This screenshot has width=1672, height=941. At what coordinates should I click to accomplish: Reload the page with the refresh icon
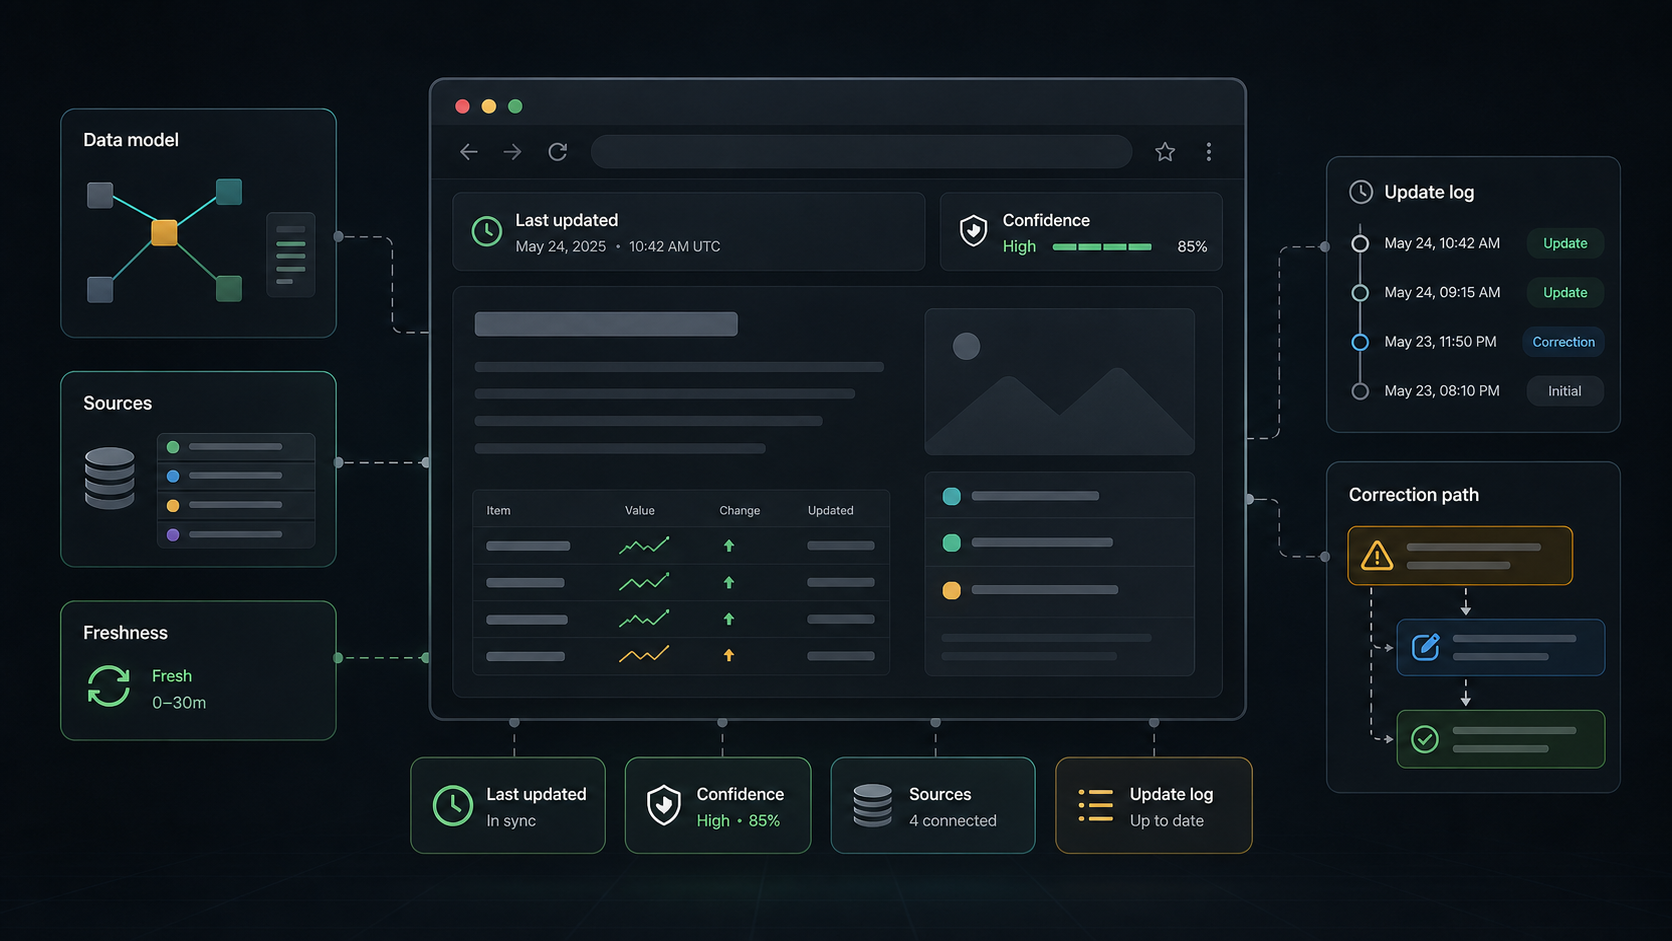pos(558,152)
